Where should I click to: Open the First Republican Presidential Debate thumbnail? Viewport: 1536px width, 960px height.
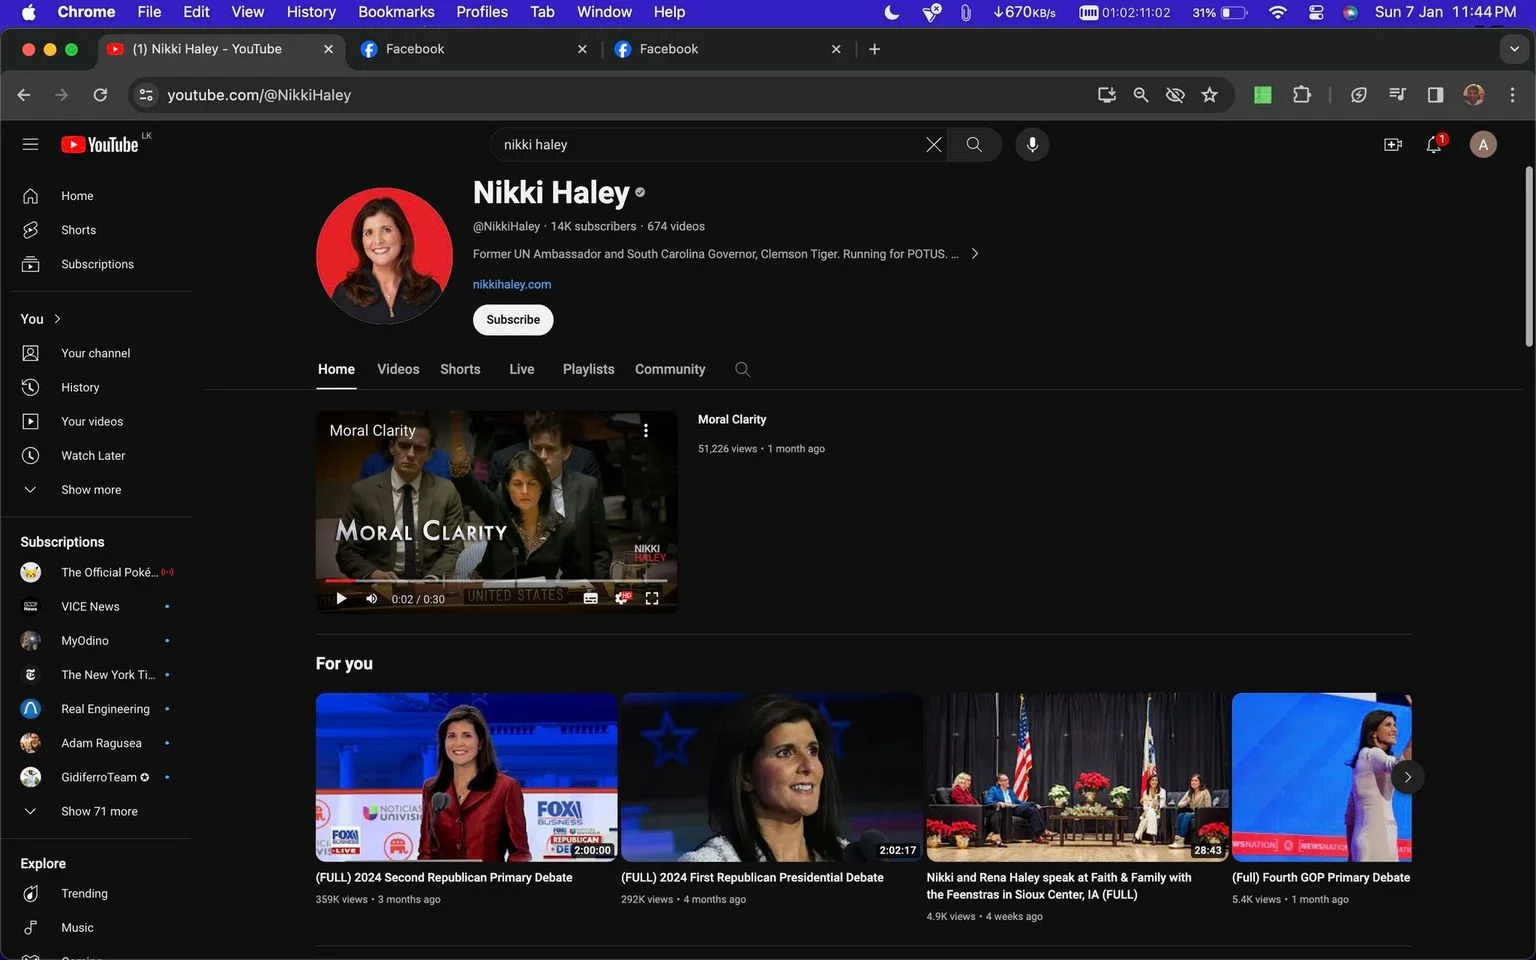tap(771, 777)
